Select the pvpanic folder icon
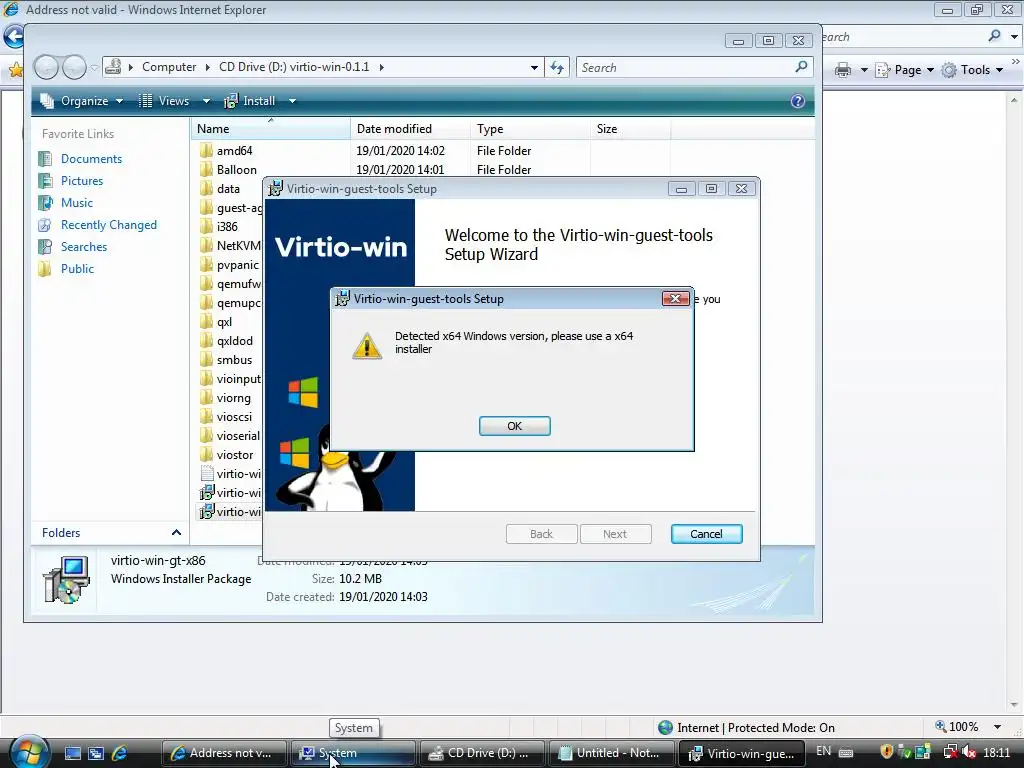 point(206,264)
